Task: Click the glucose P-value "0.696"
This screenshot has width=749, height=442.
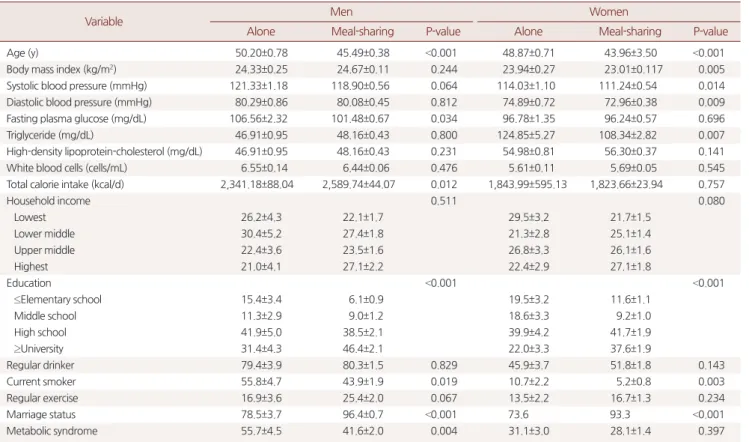Action: (711, 119)
